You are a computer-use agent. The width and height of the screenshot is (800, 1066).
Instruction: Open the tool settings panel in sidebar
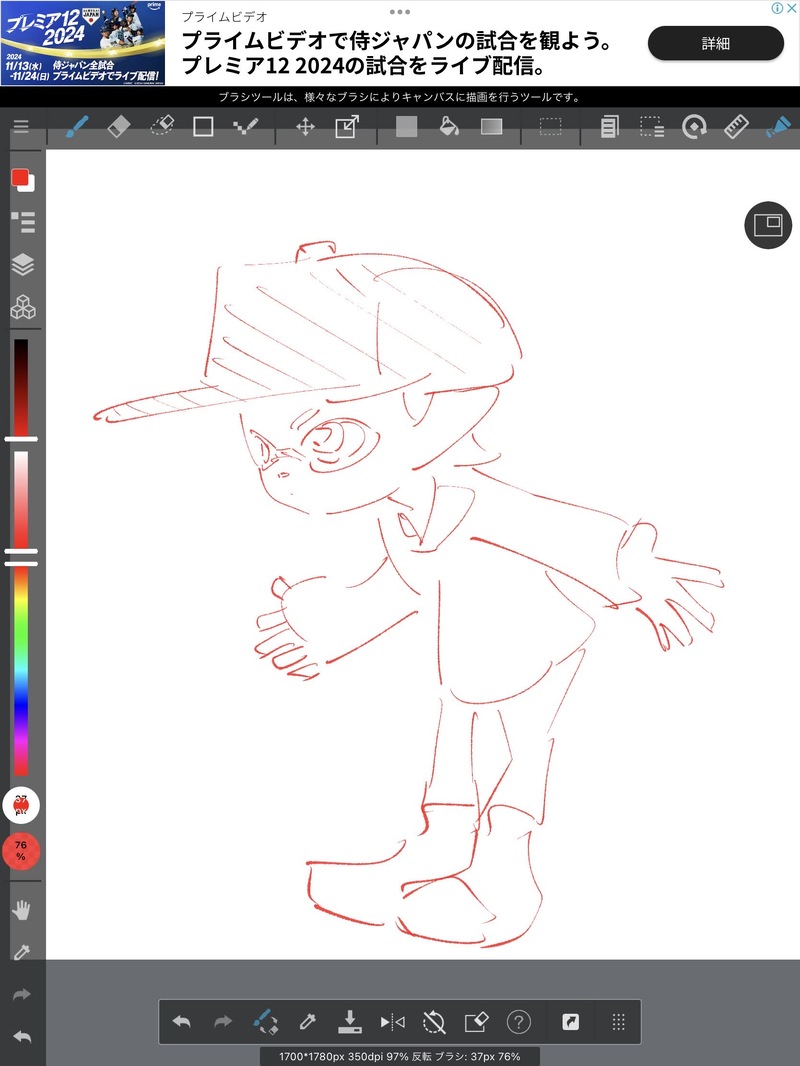click(x=23, y=222)
